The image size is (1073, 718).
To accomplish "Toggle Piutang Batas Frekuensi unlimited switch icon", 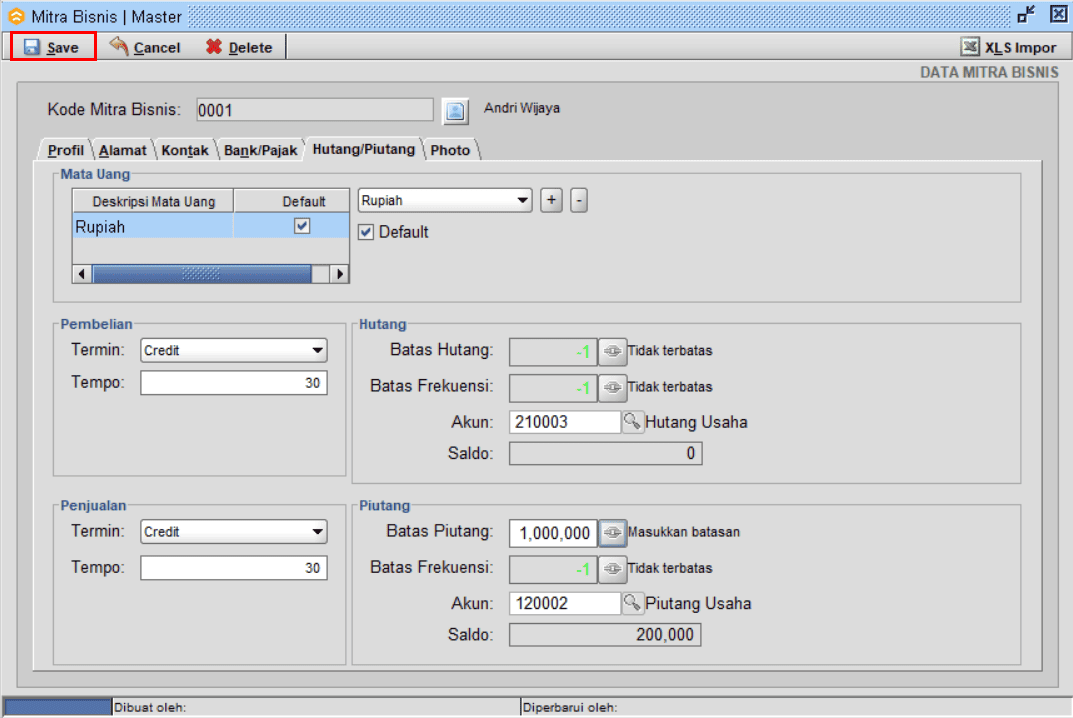I will pos(612,569).
